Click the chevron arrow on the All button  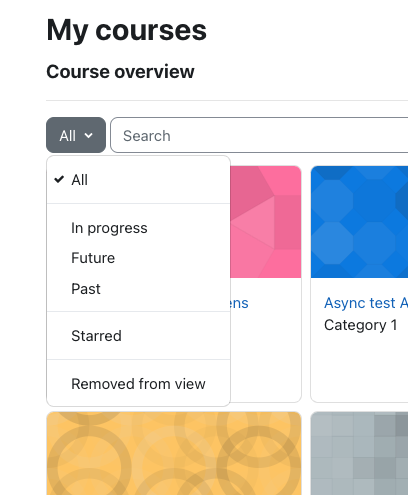tap(88, 135)
